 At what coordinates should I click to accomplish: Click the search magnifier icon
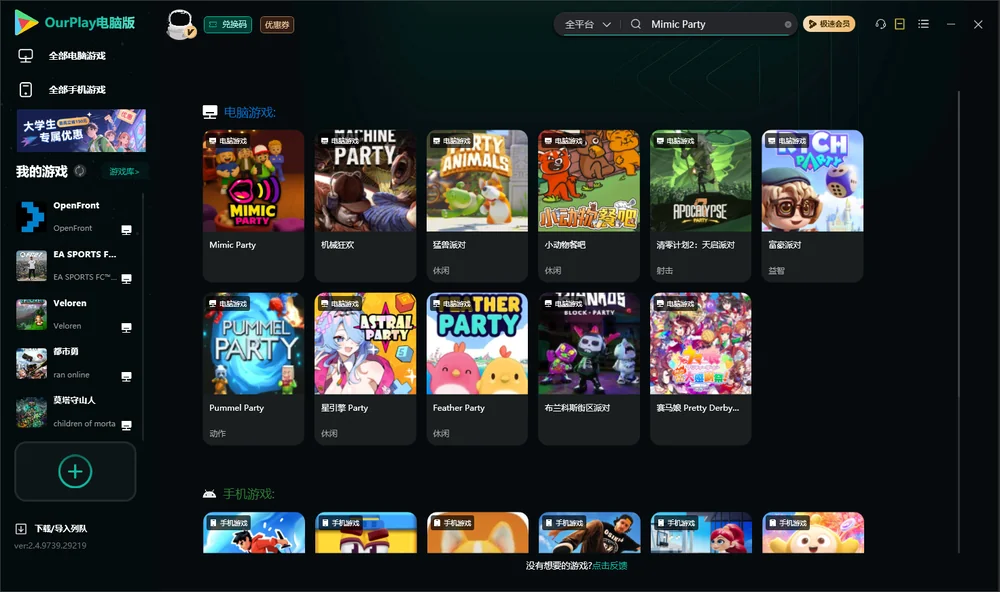click(x=636, y=24)
